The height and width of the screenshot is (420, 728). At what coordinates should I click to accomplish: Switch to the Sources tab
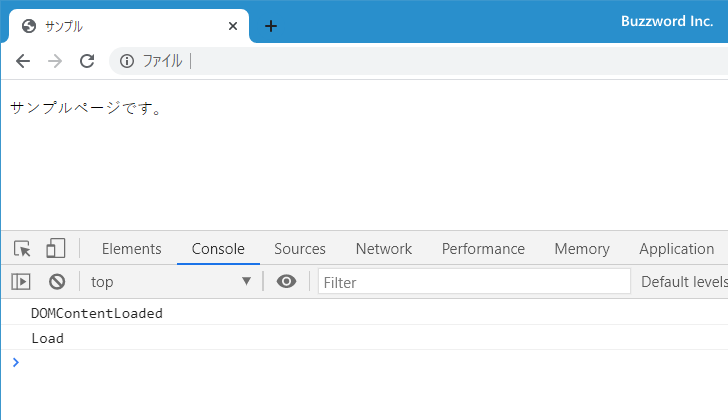pyautogui.click(x=300, y=249)
